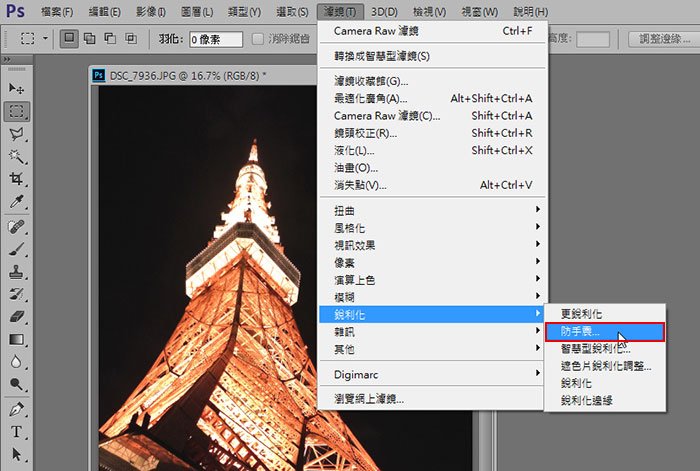Viewport: 700px width, 471px height.
Task: Select the Move tool
Action: [x=17, y=88]
